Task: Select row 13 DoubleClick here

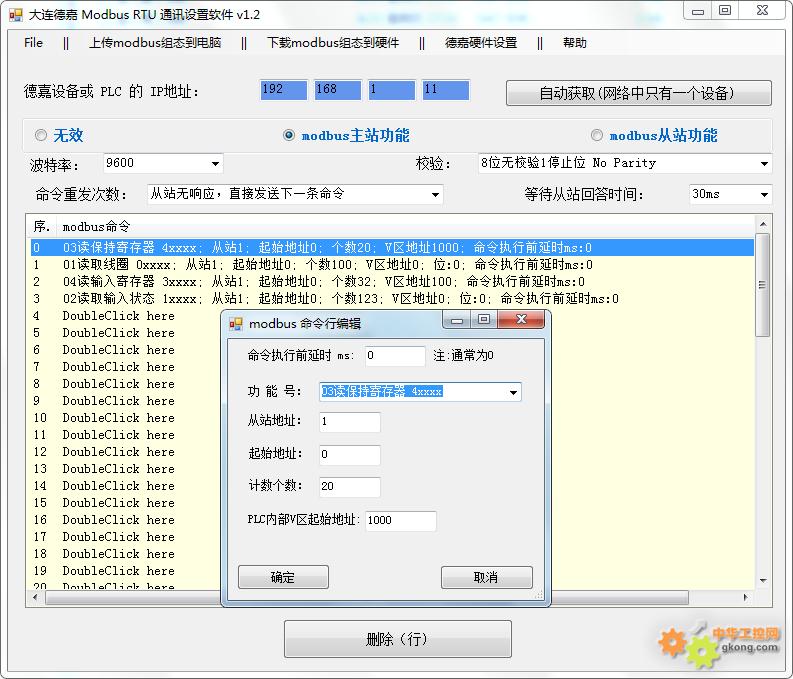Action: click(118, 469)
